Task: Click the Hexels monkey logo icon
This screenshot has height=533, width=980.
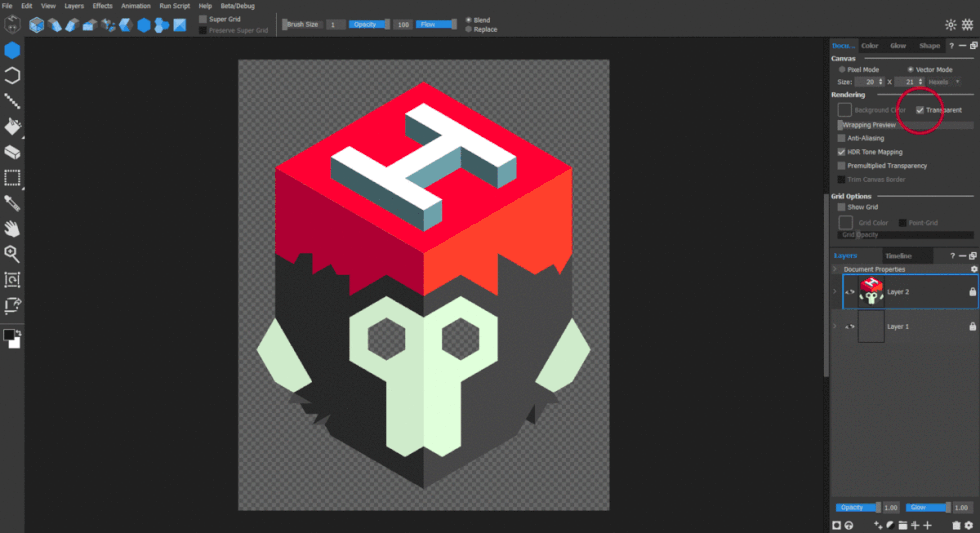Action: (x=12, y=24)
